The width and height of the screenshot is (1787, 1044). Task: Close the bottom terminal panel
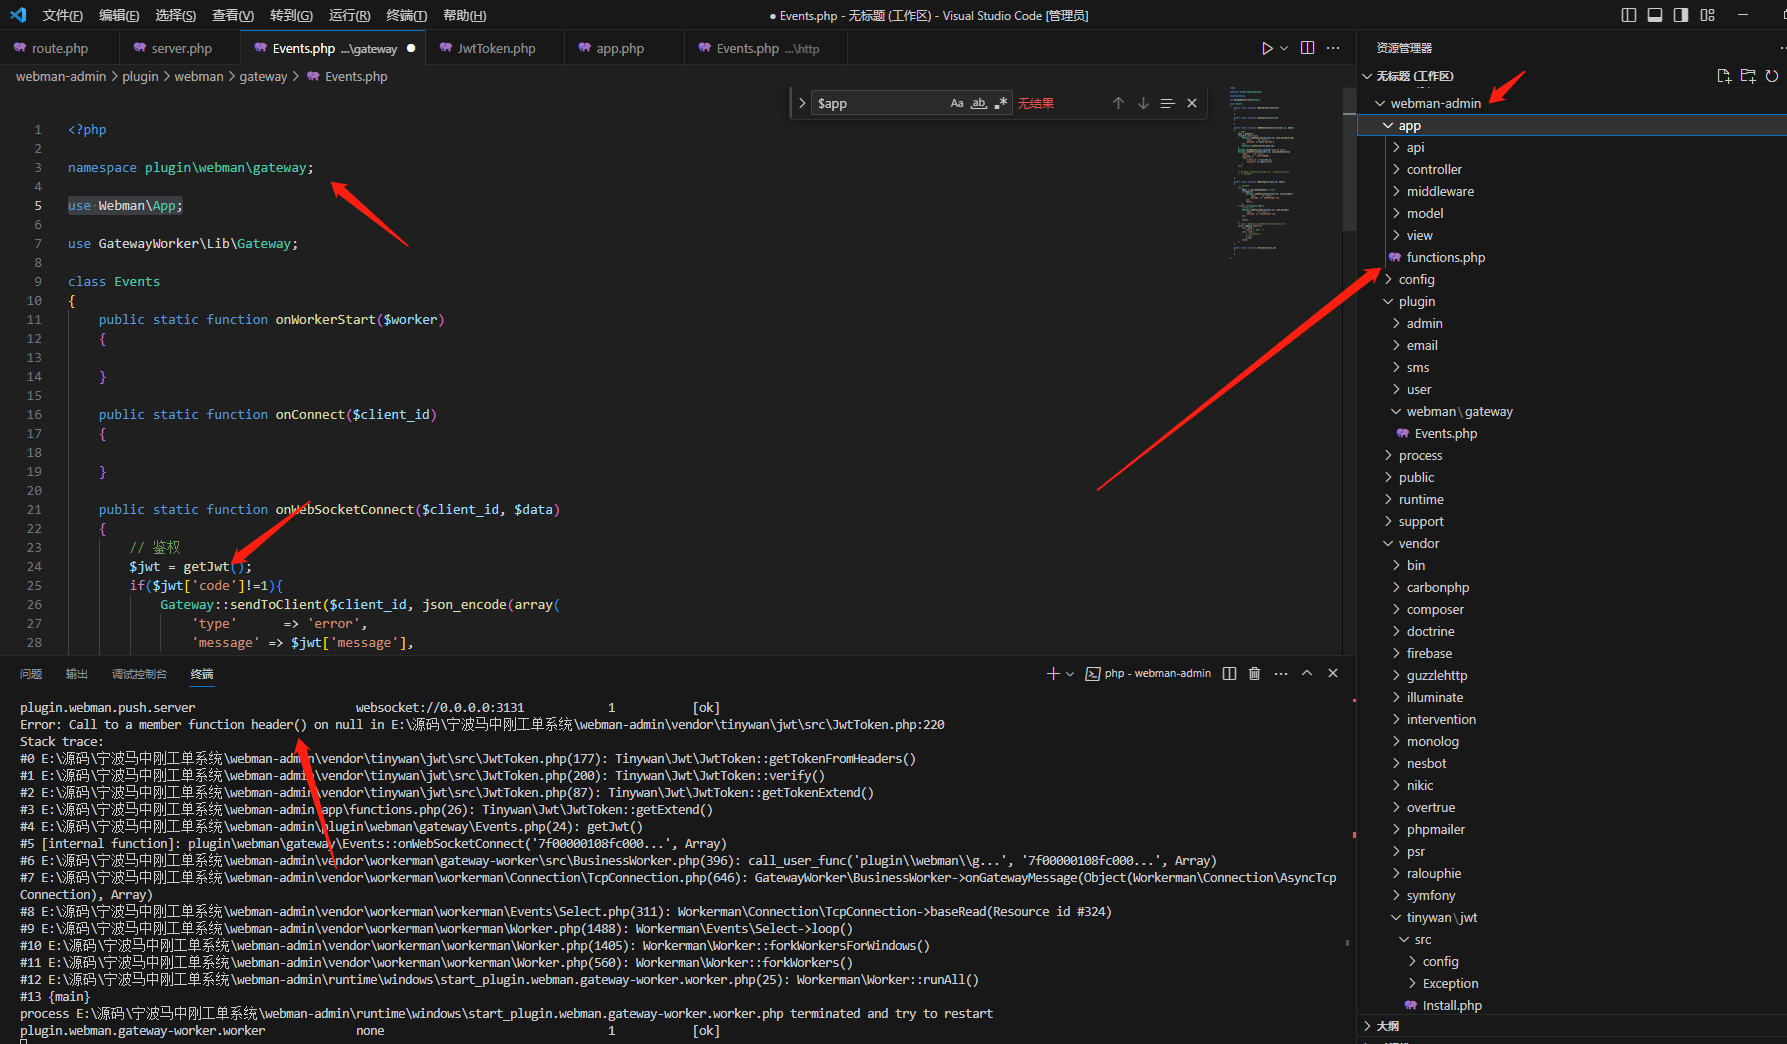(x=1333, y=673)
